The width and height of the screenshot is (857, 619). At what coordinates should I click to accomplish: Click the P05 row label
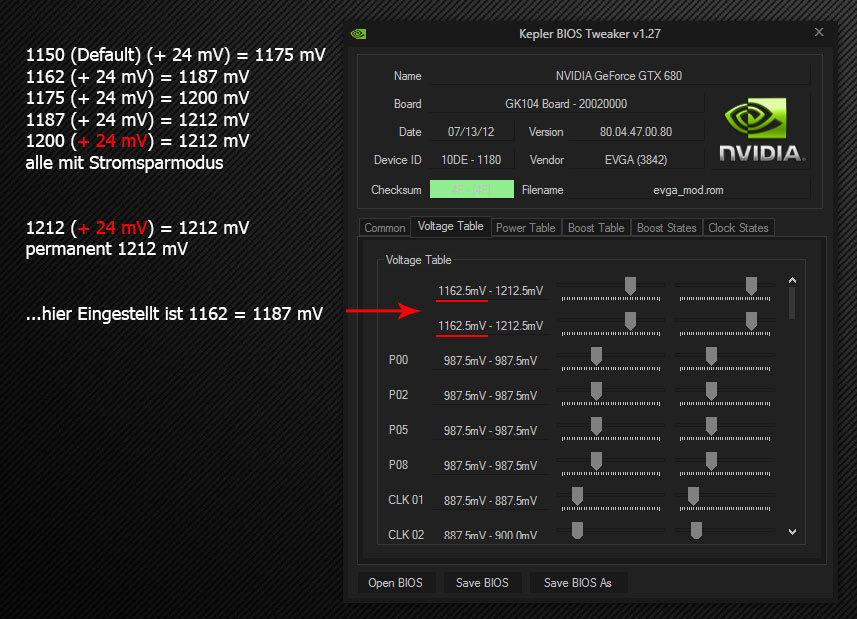click(x=398, y=430)
